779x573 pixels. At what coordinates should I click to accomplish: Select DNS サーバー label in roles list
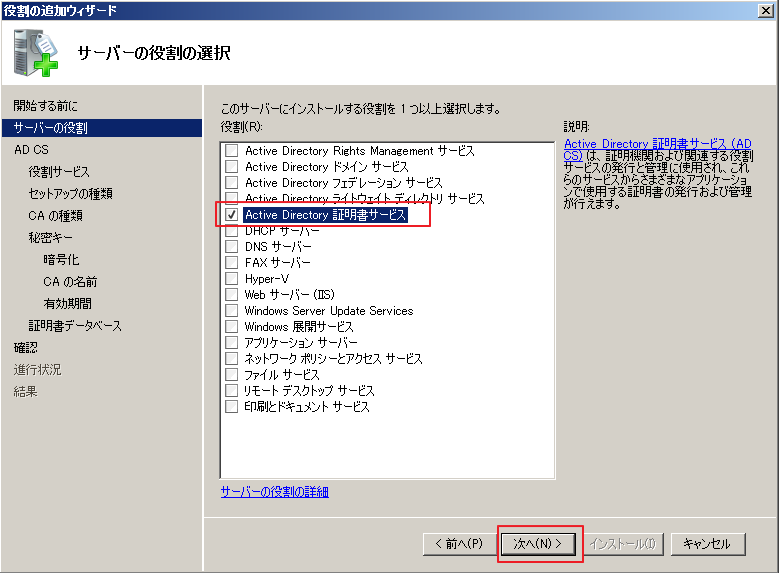[x=278, y=246]
